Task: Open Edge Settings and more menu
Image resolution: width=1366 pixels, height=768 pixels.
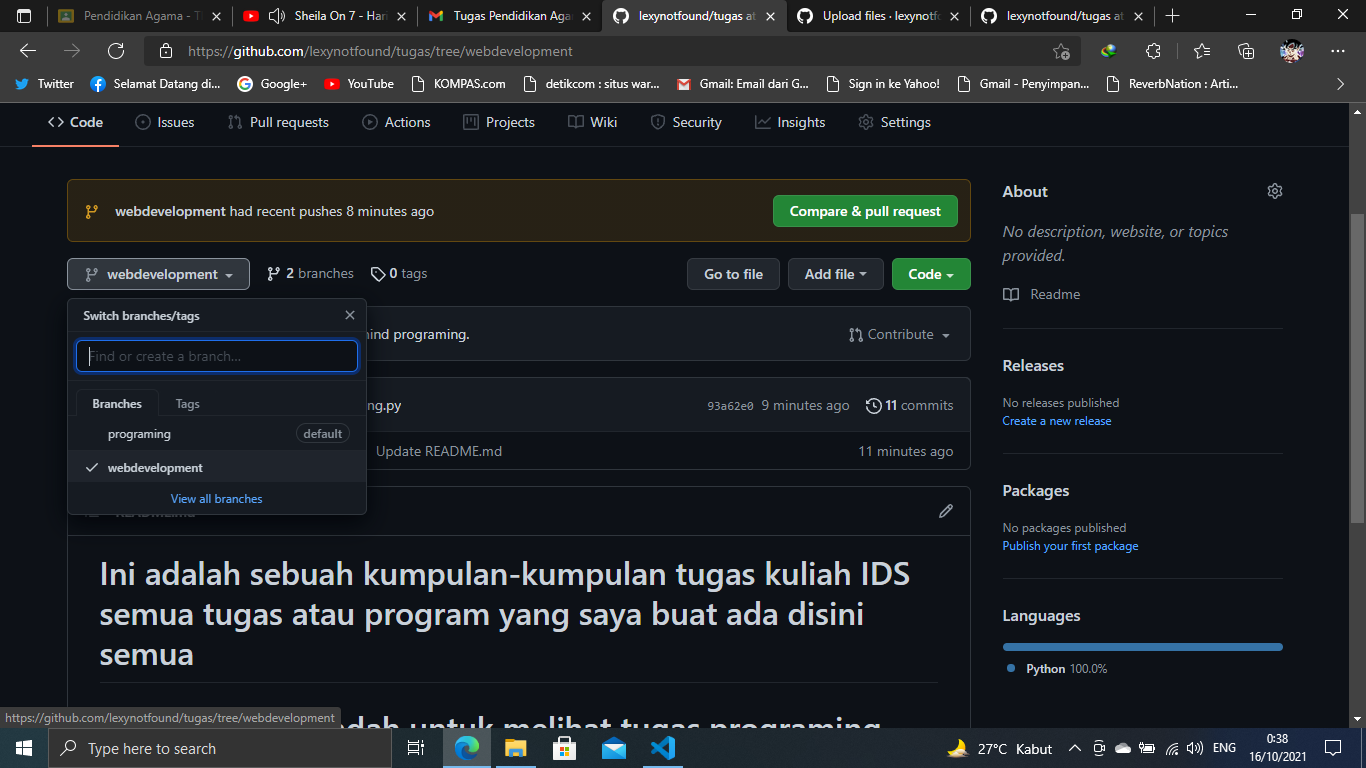Action: (1338, 51)
